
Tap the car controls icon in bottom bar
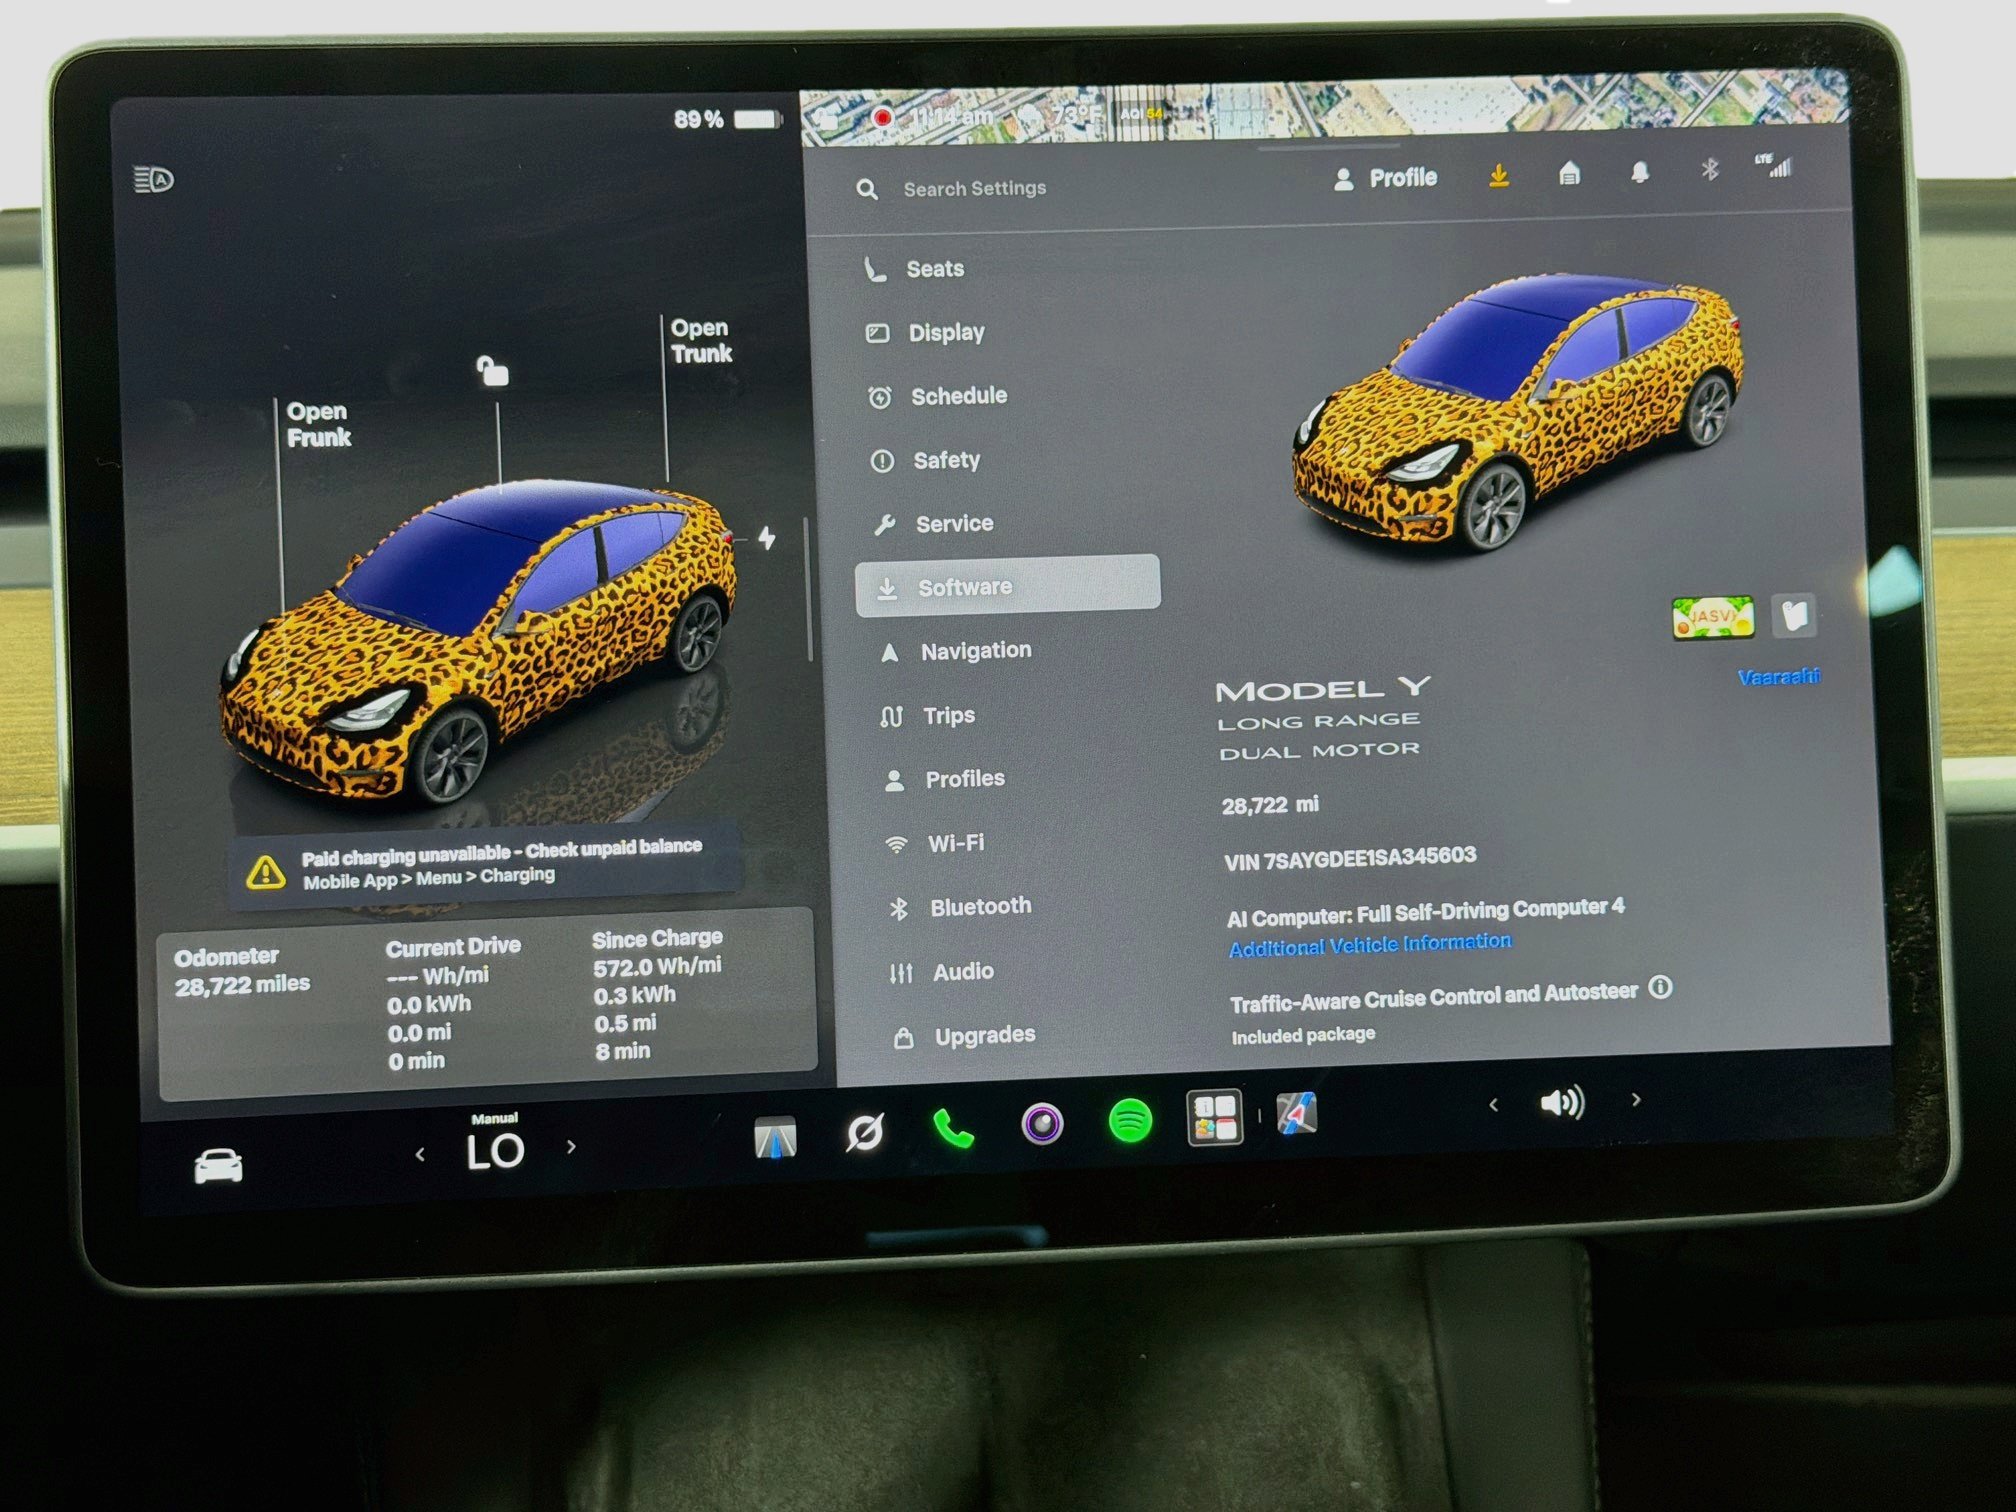[x=218, y=1166]
